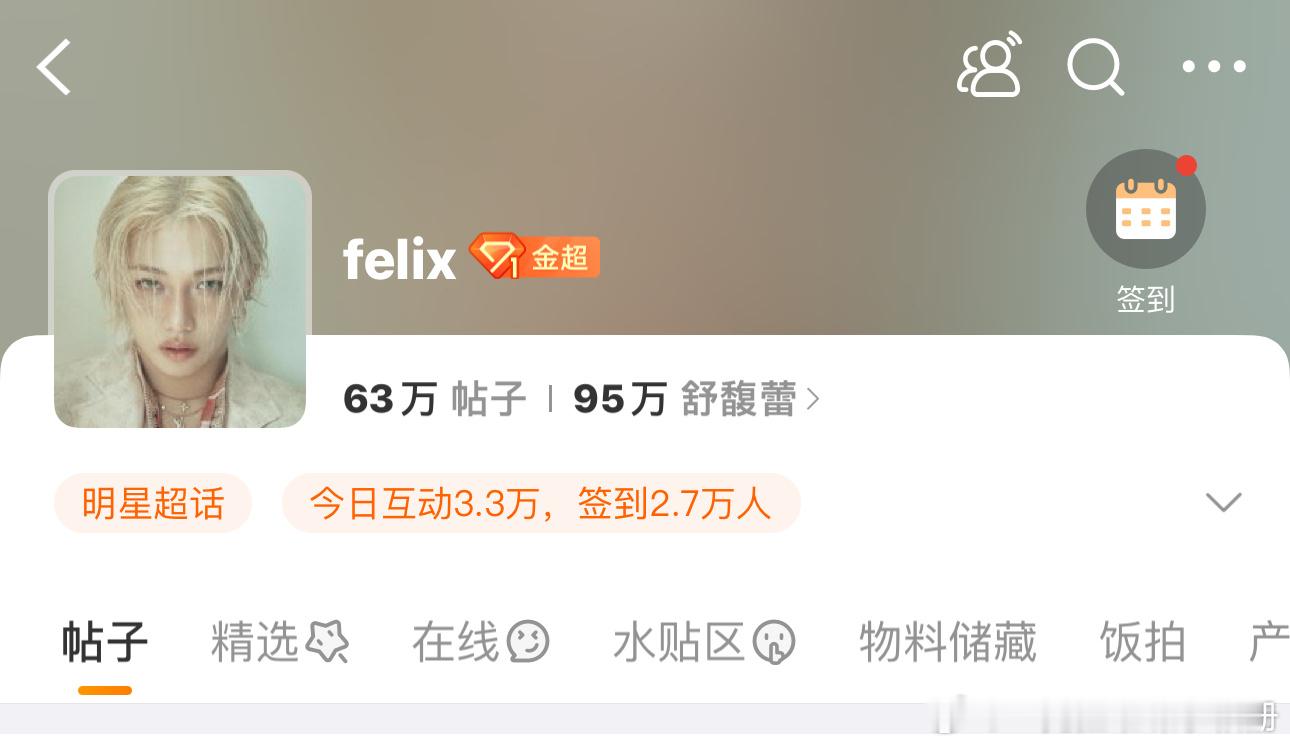Image resolution: width=1290 pixels, height=747 pixels.
Task: Open the three-dots more menu
Action: click(1214, 67)
